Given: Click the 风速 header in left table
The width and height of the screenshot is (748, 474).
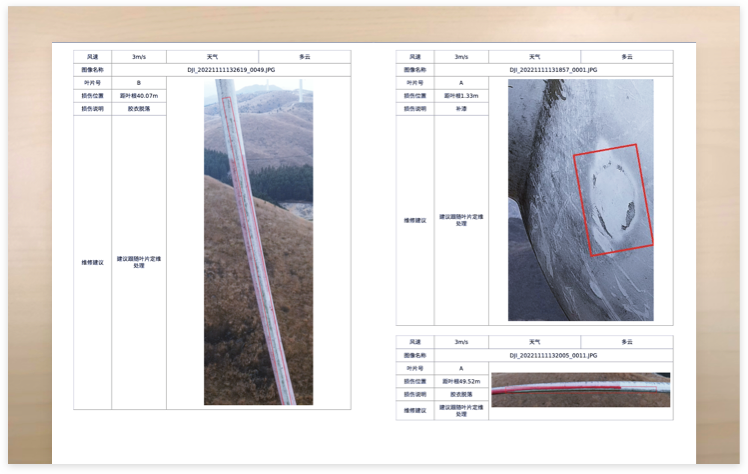Looking at the screenshot, I should [92, 57].
